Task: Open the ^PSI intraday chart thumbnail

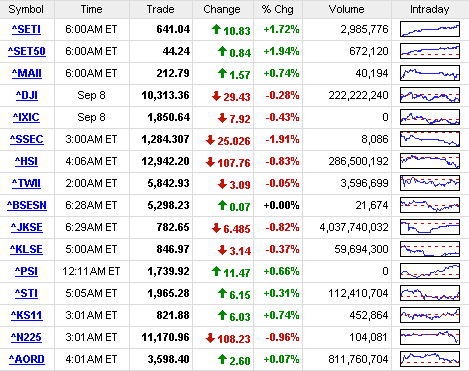Action: (x=430, y=271)
